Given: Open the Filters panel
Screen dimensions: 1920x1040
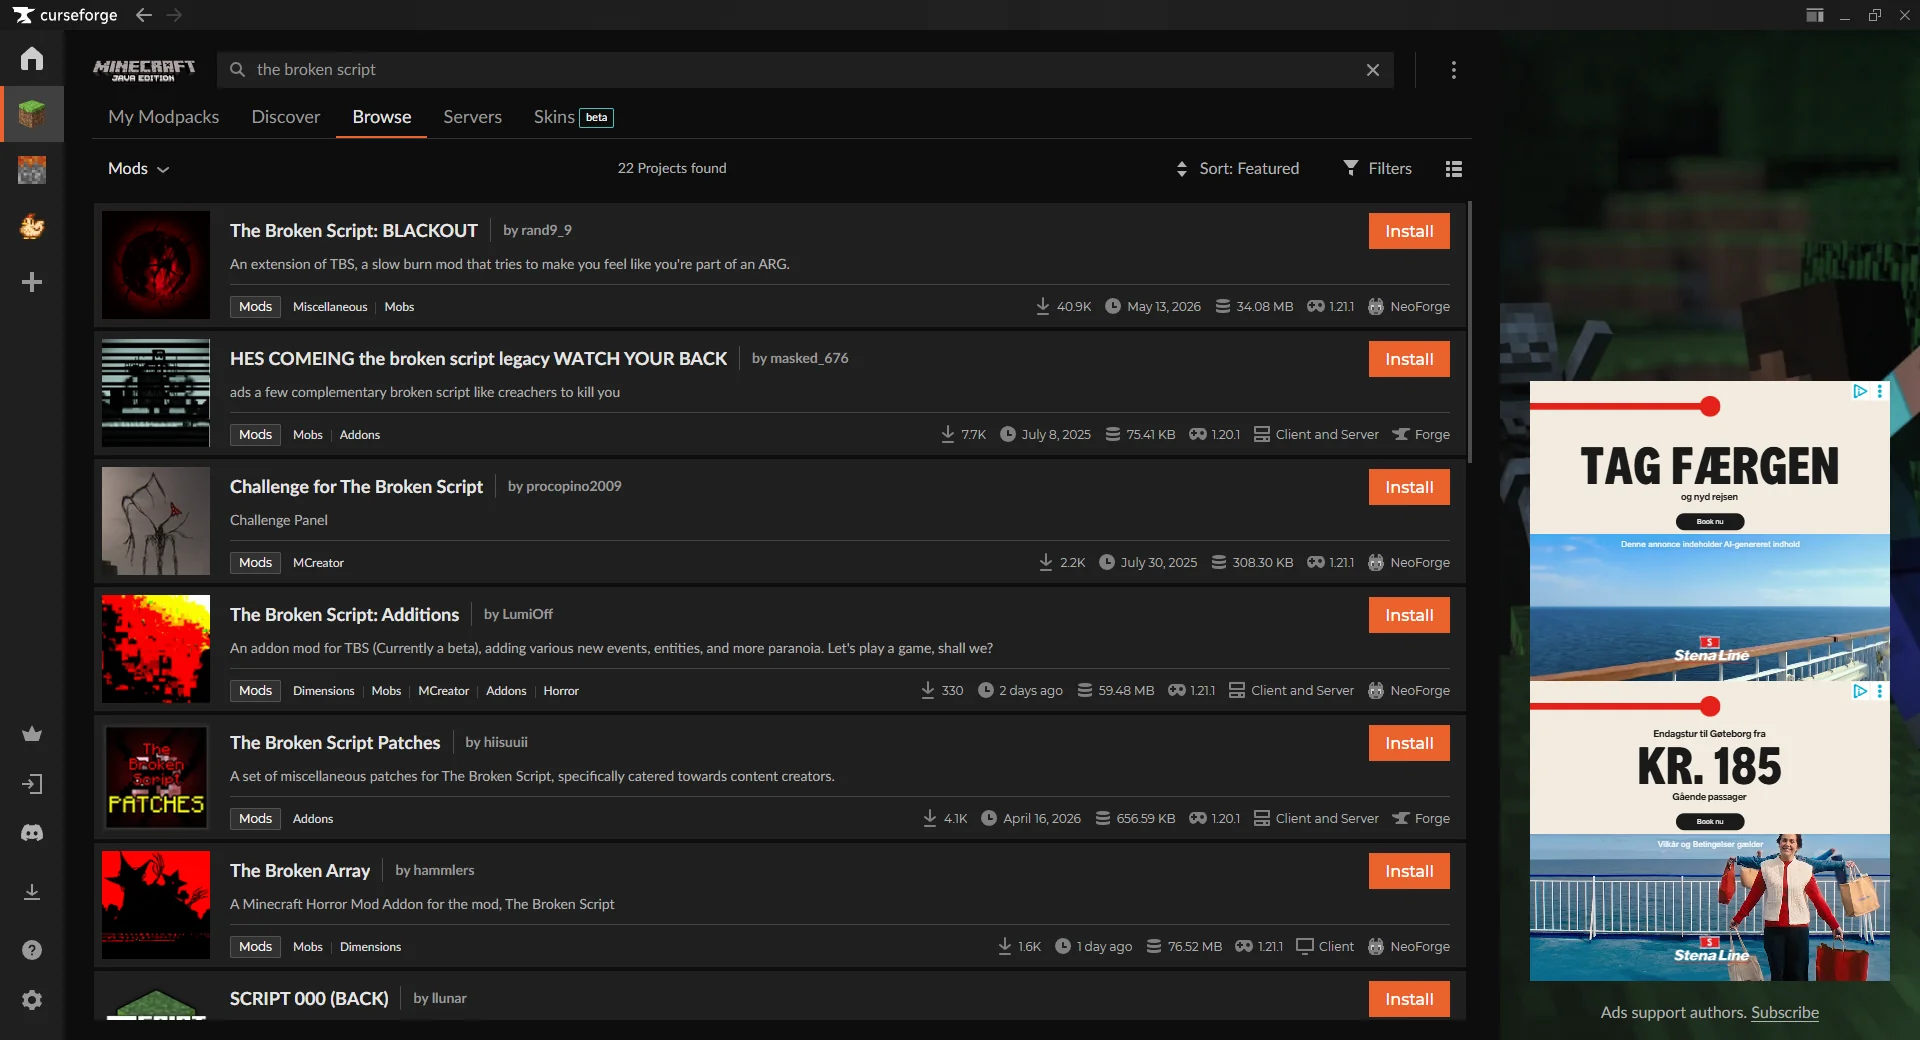Looking at the screenshot, I should tap(1377, 169).
